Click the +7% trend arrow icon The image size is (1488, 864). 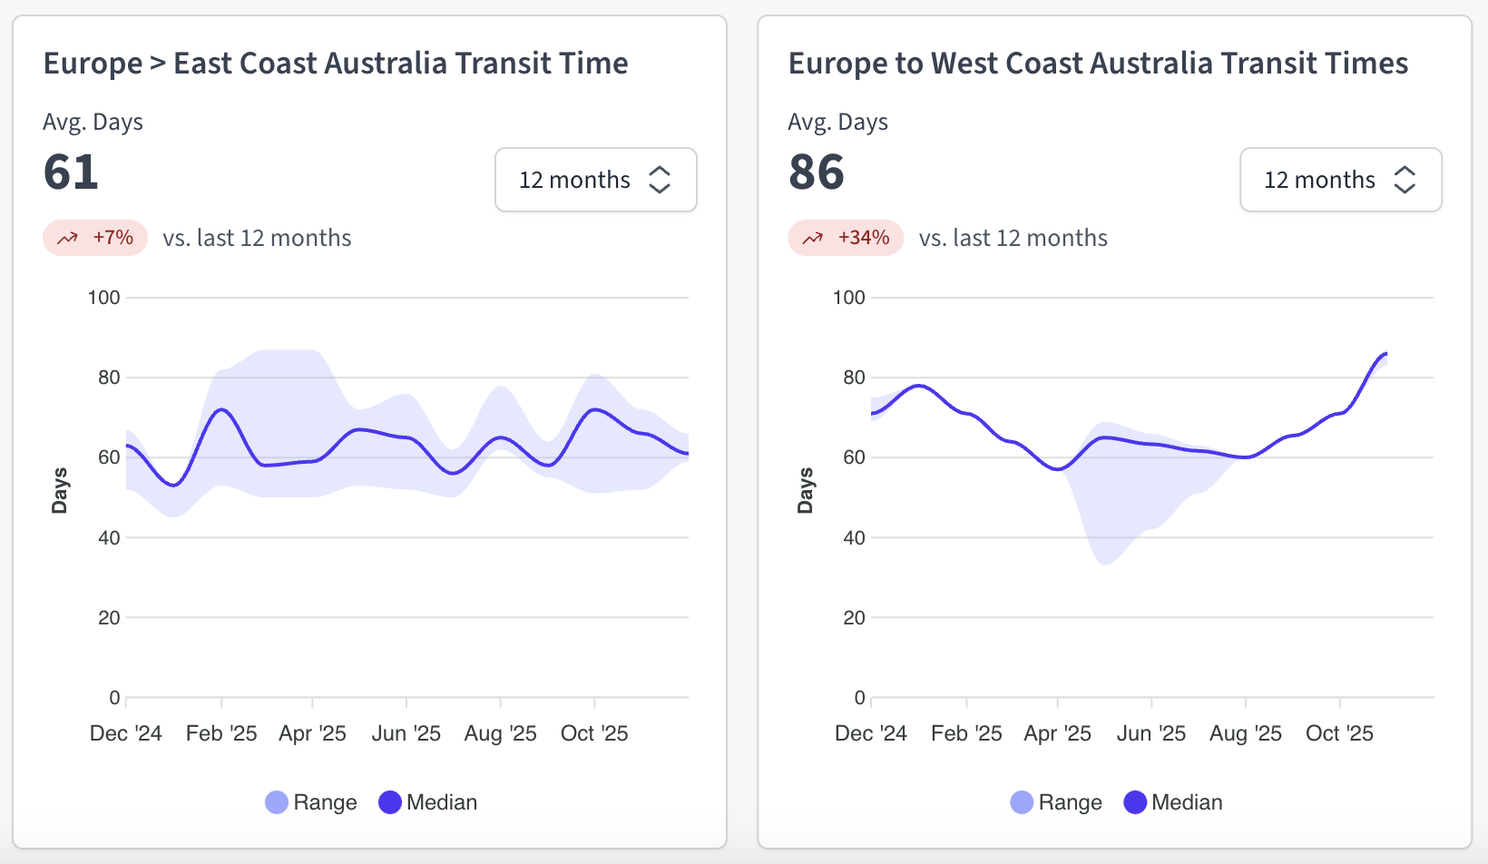point(68,237)
